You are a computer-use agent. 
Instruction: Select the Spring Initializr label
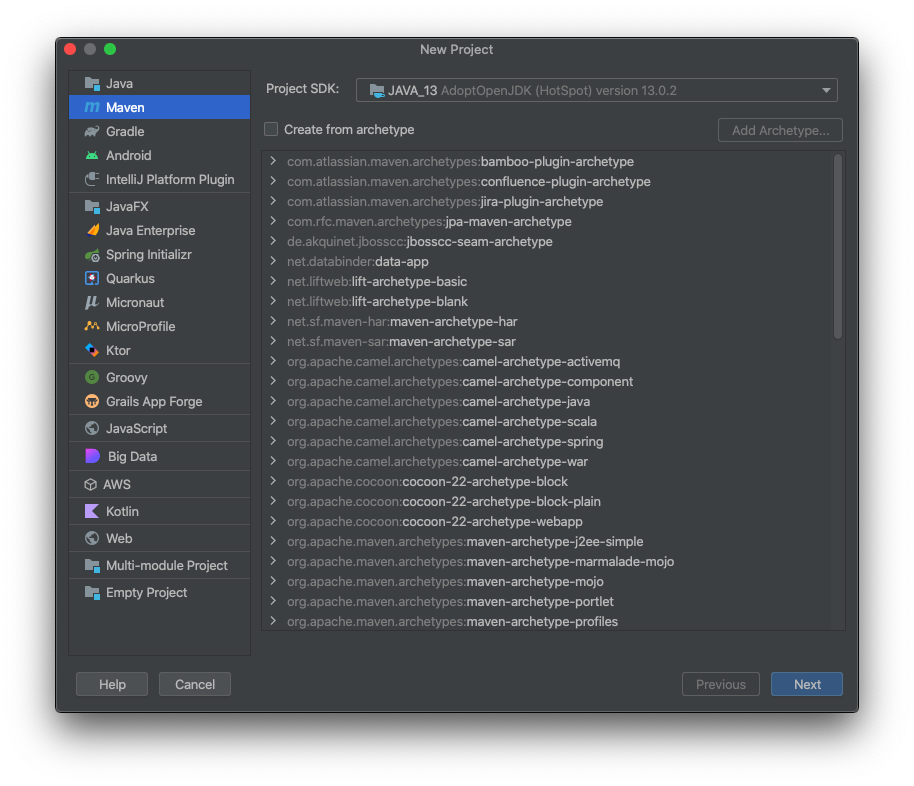(149, 255)
